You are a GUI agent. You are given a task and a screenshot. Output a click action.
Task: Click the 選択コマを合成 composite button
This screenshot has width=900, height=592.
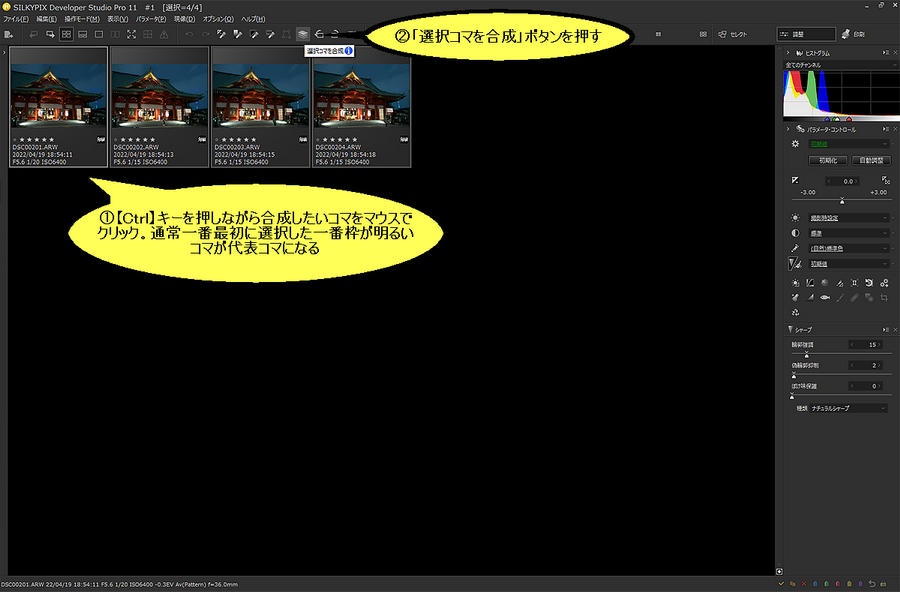pos(303,34)
